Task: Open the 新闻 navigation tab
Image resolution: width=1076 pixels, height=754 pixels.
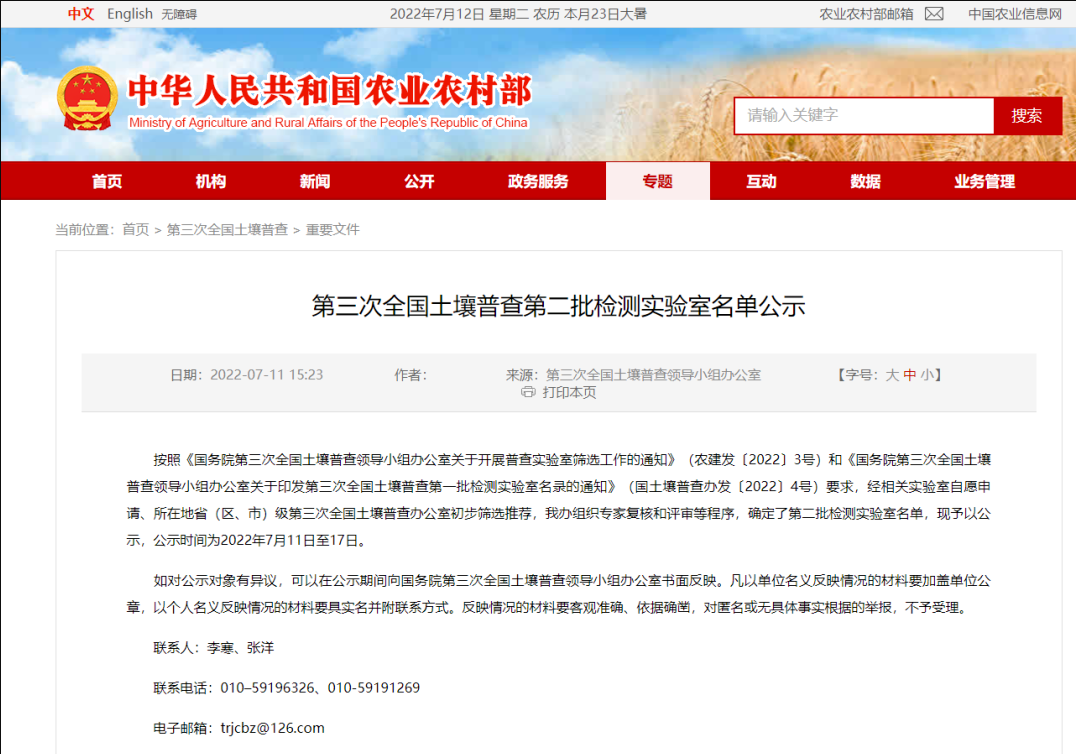Action: click(x=315, y=181)
